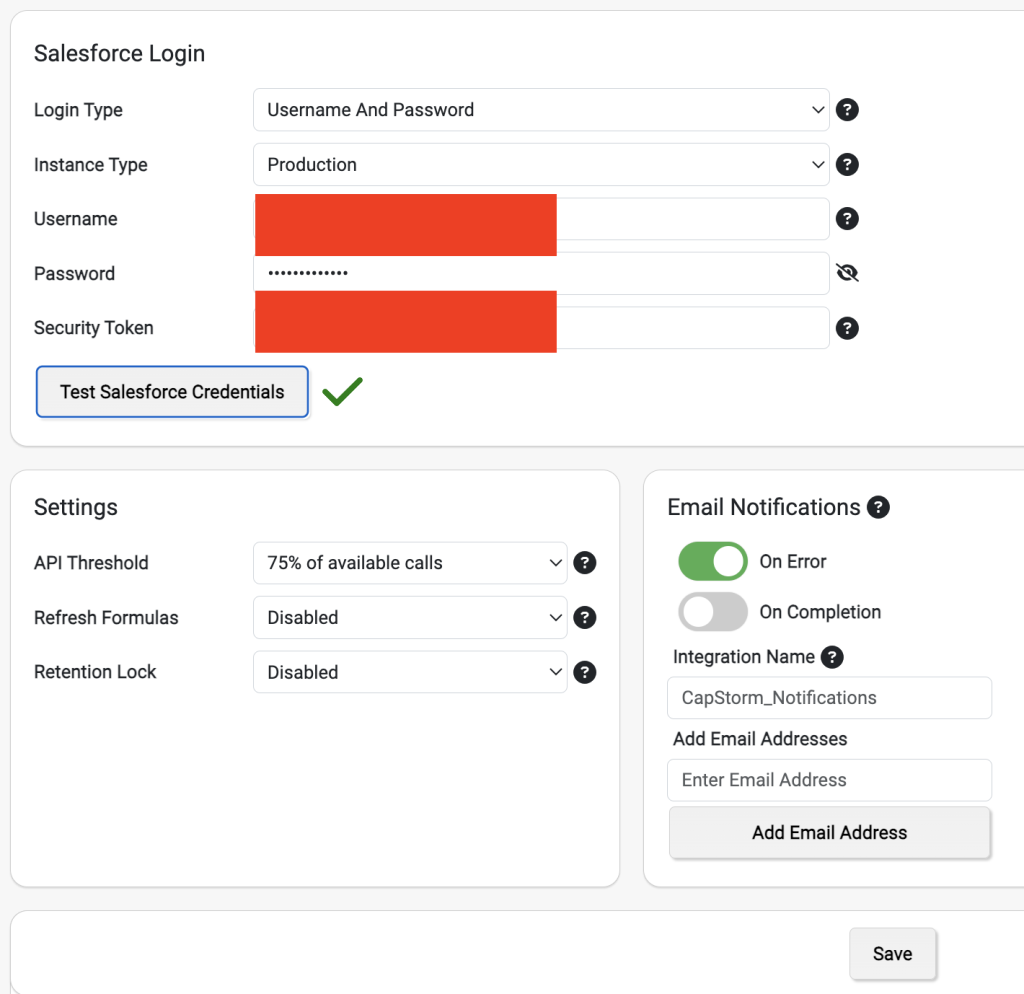Open Email Notifications help icon
This screenshot has width=1024, height=994.
click(x=878, y=507)
